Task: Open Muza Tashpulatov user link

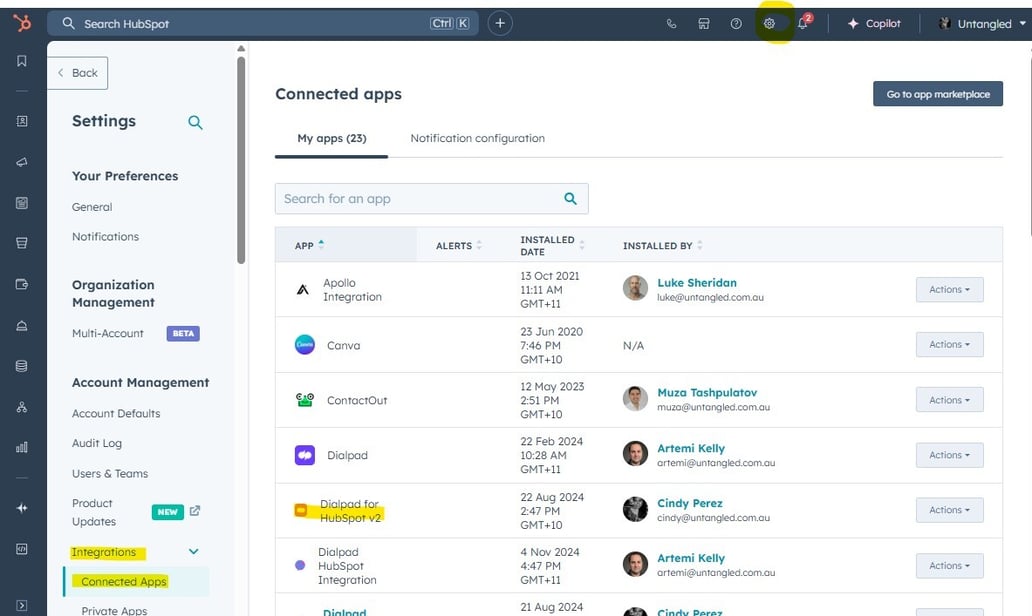Action: [707, 392]
